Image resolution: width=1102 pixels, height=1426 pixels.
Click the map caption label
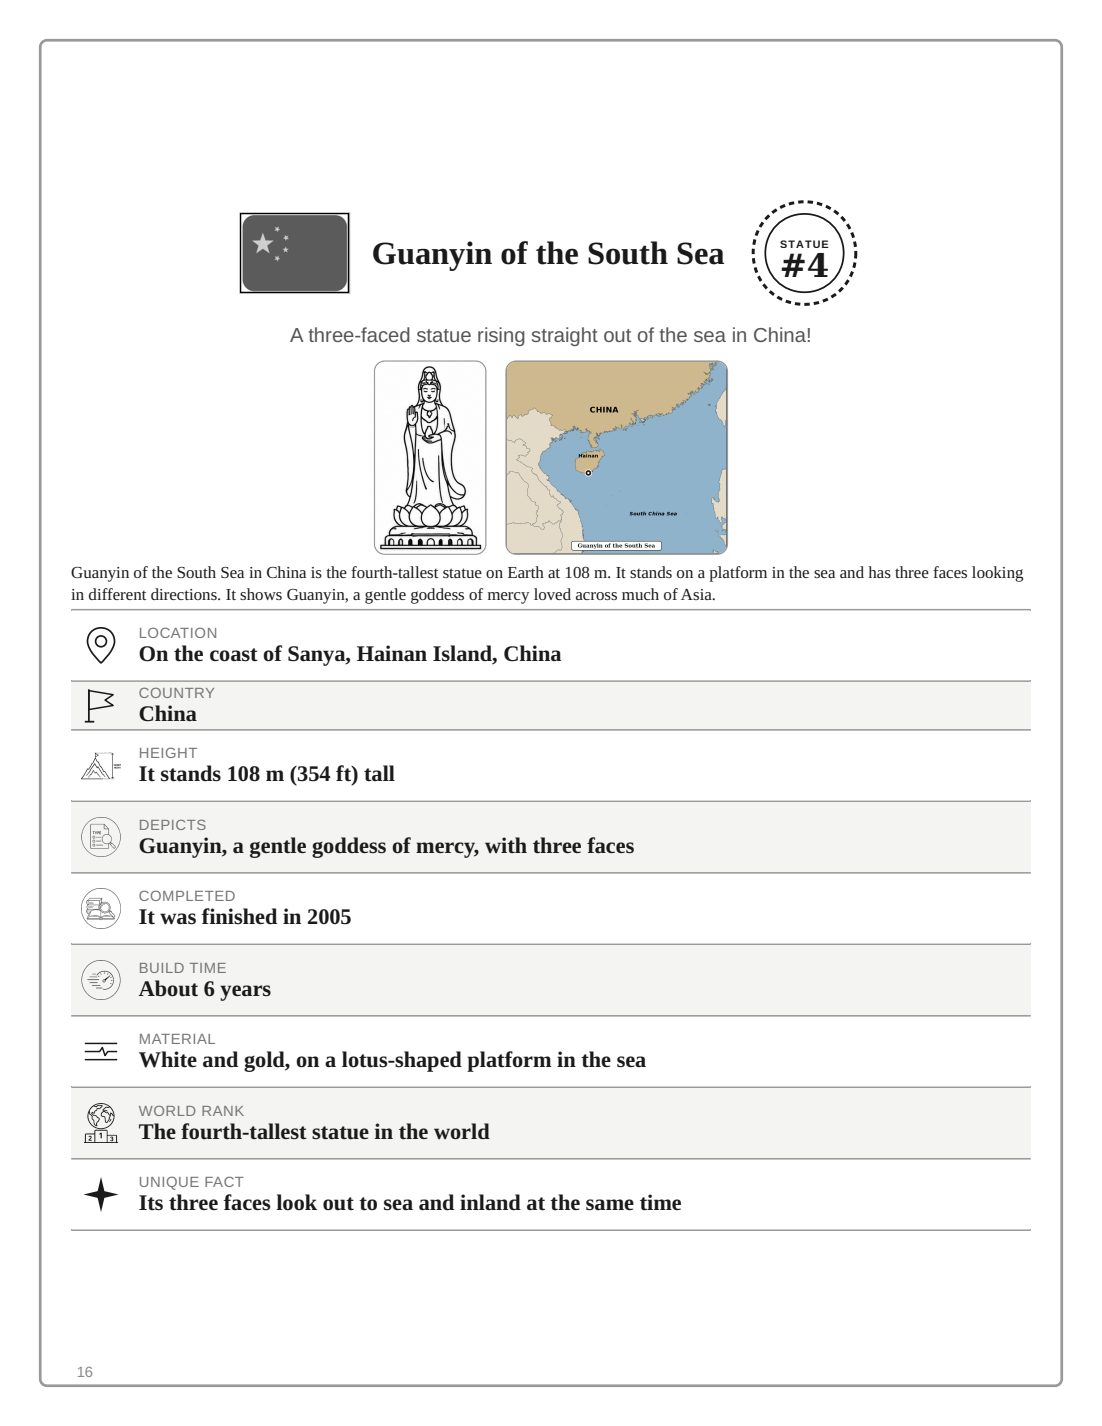tap(616, 546)
